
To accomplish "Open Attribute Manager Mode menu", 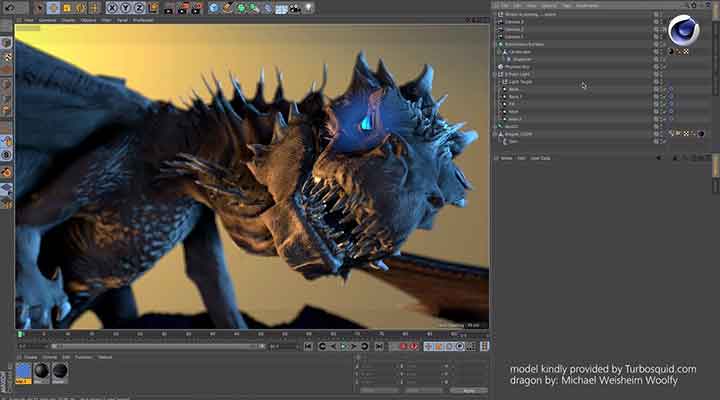I will (x=506, y=158).
